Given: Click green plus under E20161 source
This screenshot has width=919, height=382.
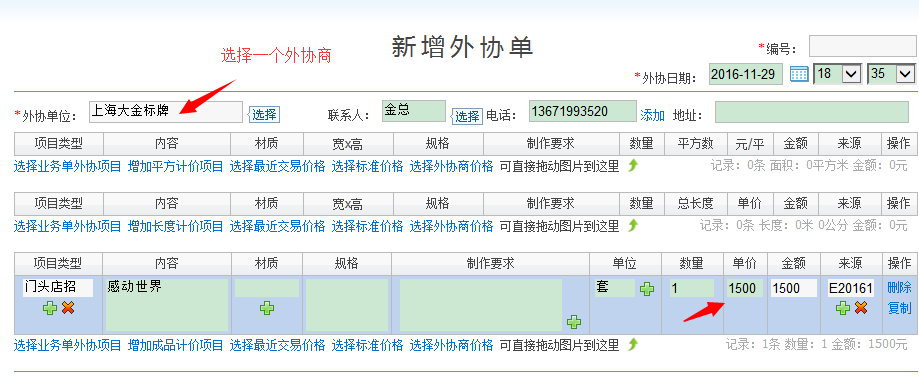Looking at the screenshot, I should (x=843, y=308).
